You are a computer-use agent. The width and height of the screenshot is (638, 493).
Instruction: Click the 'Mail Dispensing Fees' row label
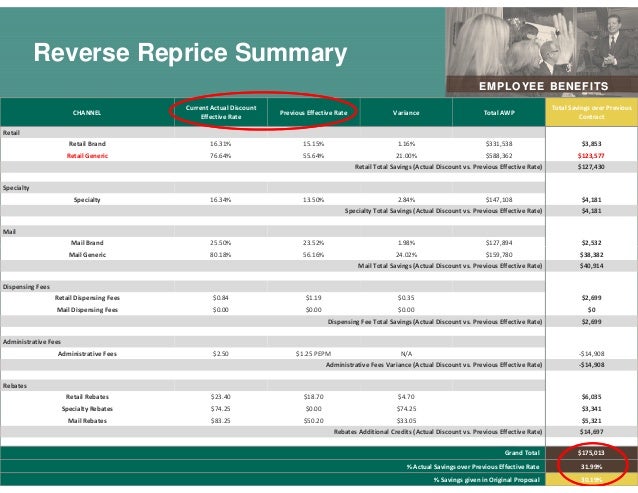pyautogui.click(x=87, y=310)
